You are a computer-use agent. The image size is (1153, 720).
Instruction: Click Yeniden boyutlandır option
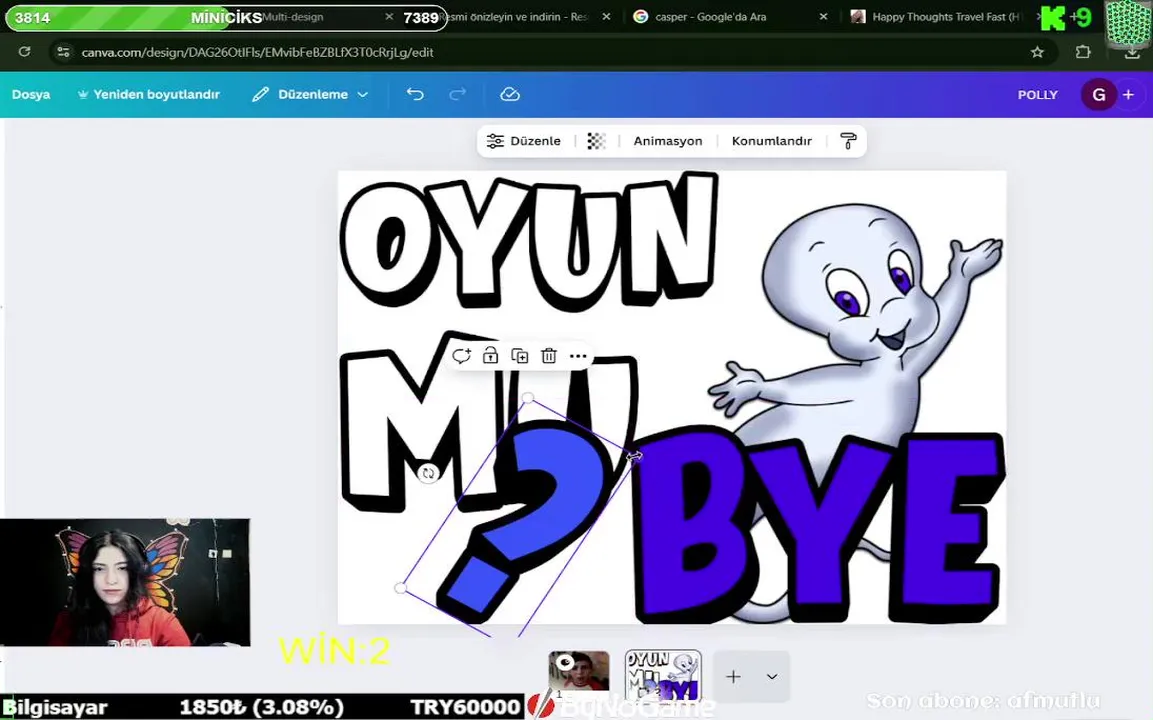(149, 94)
